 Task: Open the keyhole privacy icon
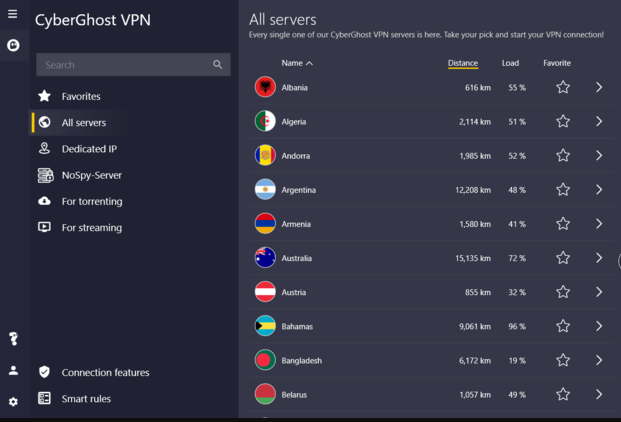(13, 338)
